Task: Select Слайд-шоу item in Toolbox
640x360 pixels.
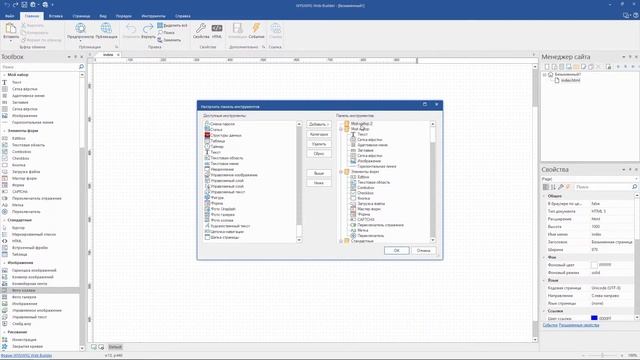Action: [21, 324]
